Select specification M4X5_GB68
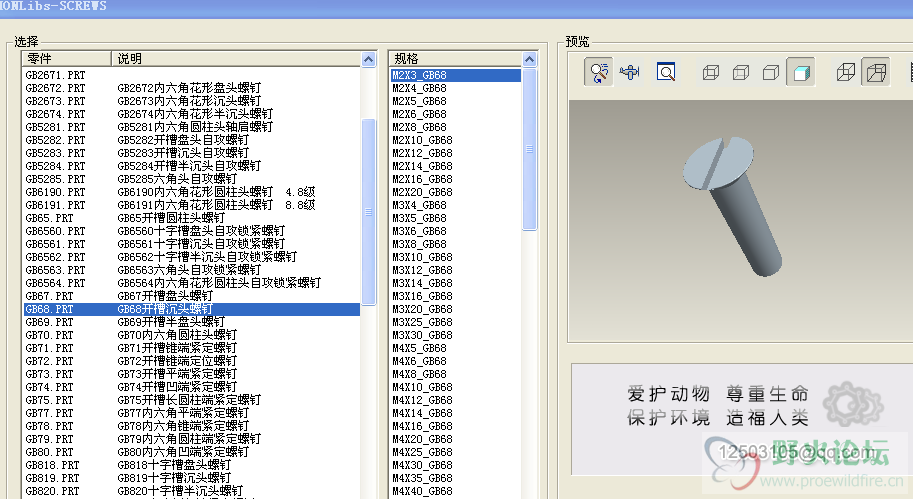 (455, 348)
